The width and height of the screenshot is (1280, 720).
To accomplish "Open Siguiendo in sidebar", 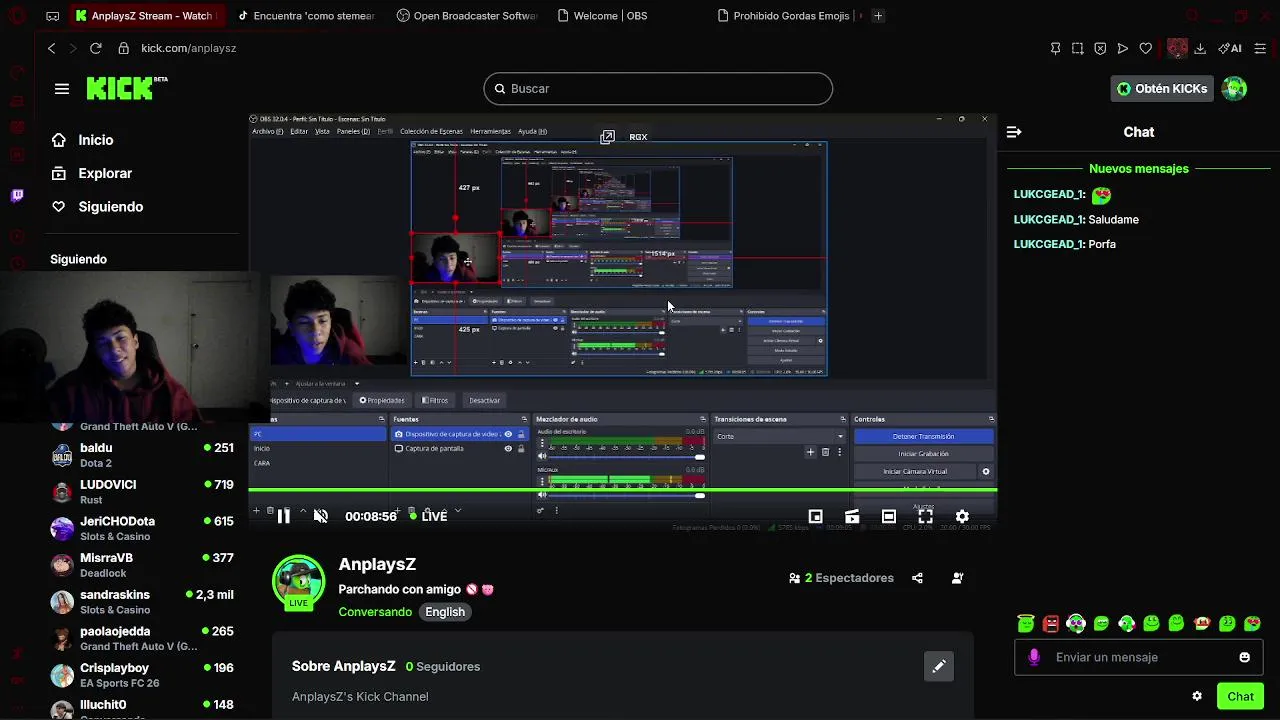I will tap(110, 206).
